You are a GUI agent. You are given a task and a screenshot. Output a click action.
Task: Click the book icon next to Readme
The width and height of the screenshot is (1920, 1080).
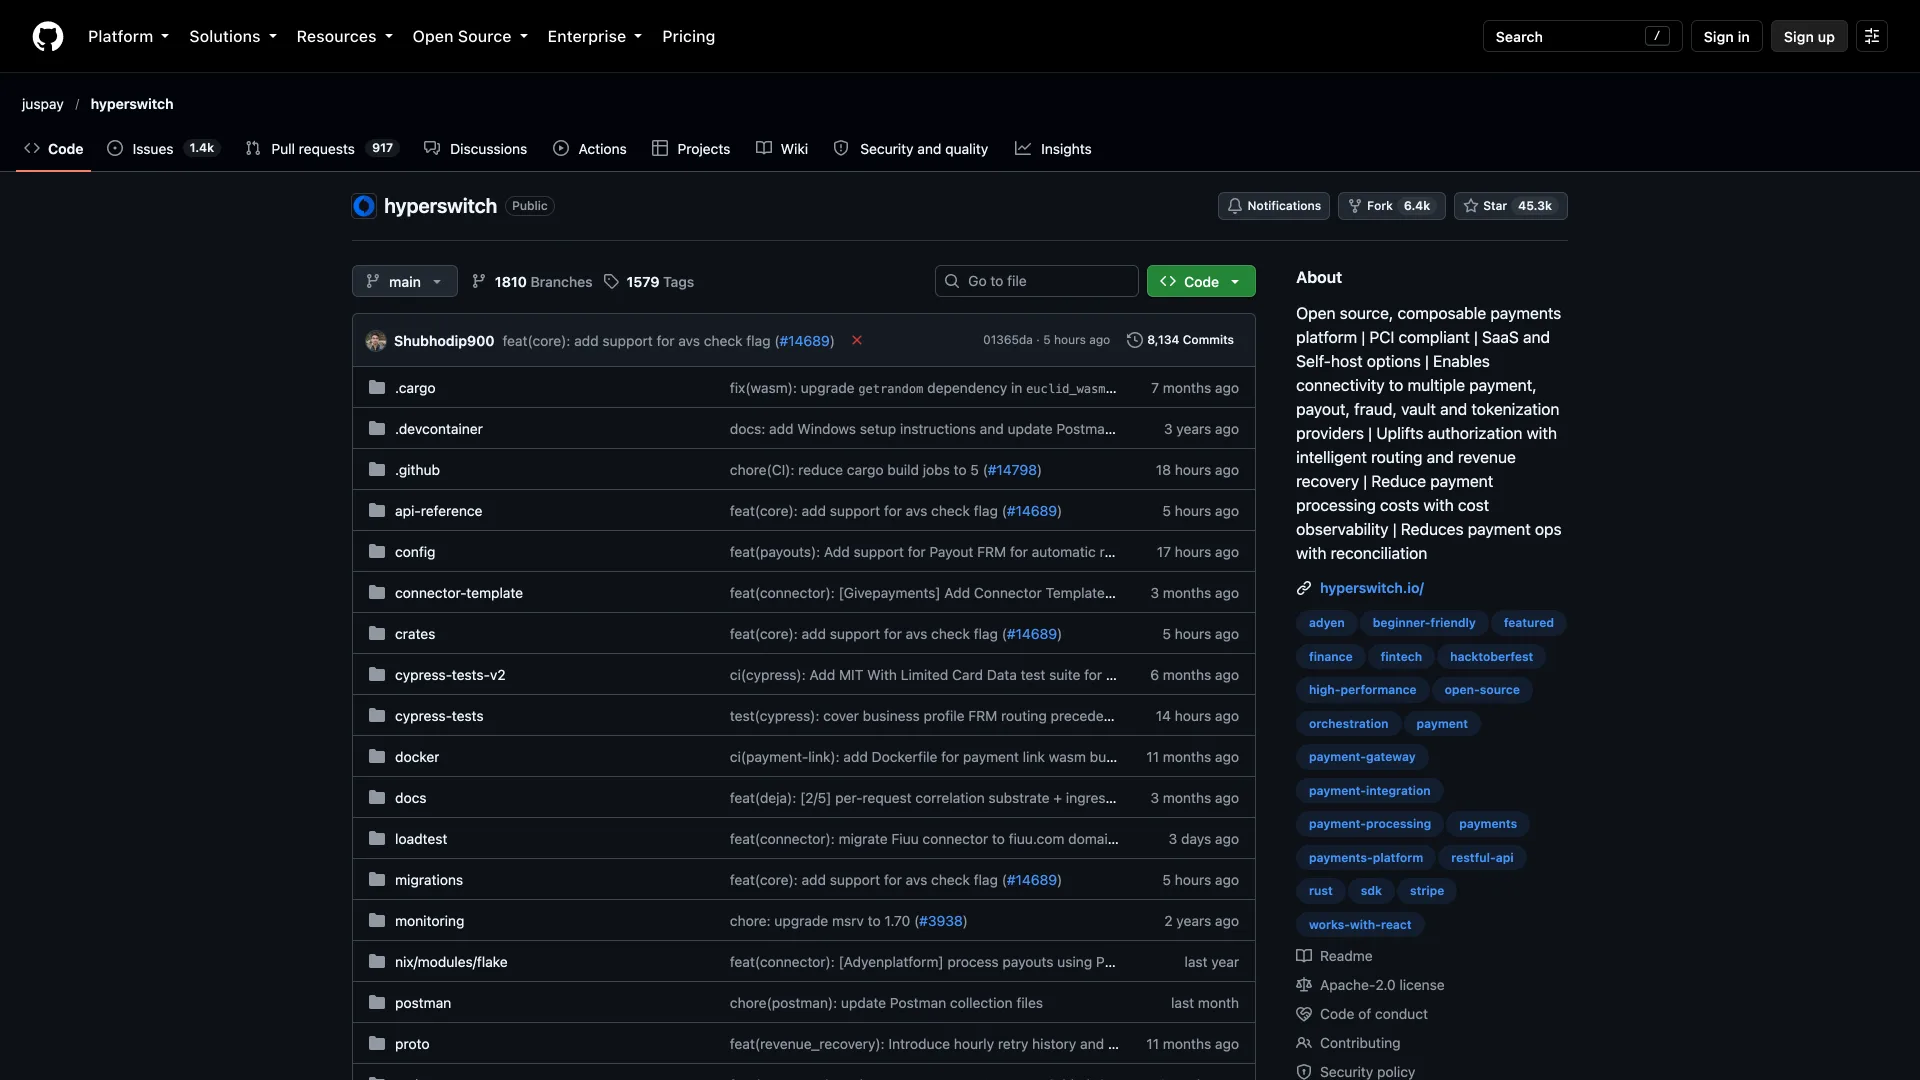(x=1304, y=956)
